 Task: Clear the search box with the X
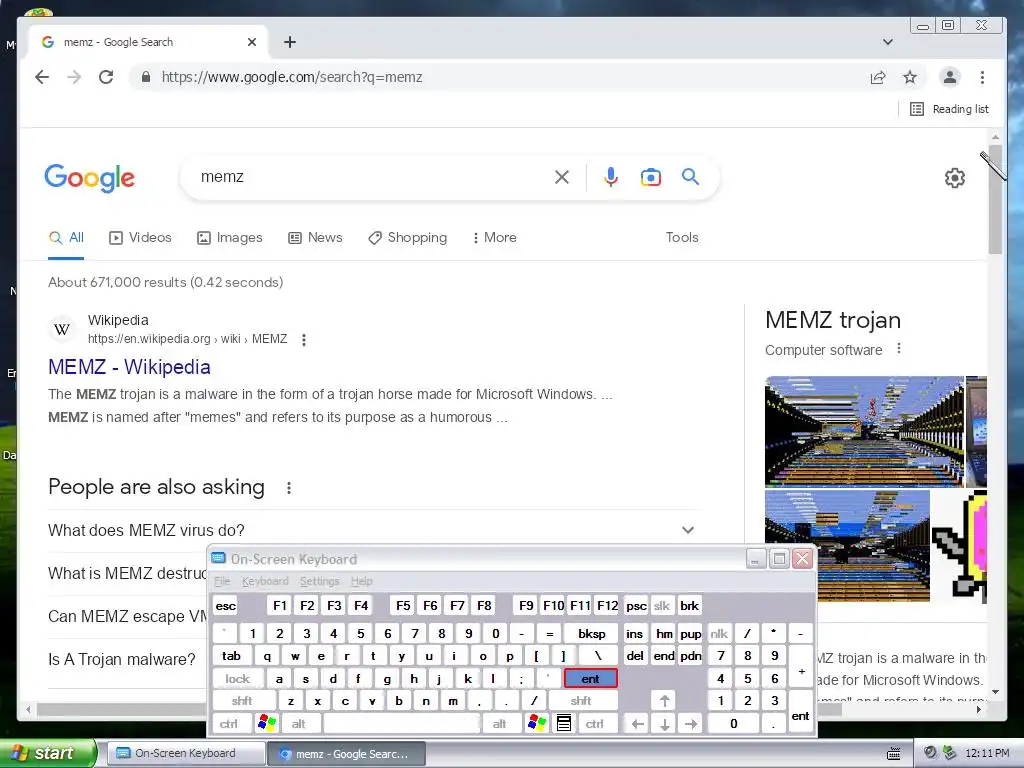[562, 177]
